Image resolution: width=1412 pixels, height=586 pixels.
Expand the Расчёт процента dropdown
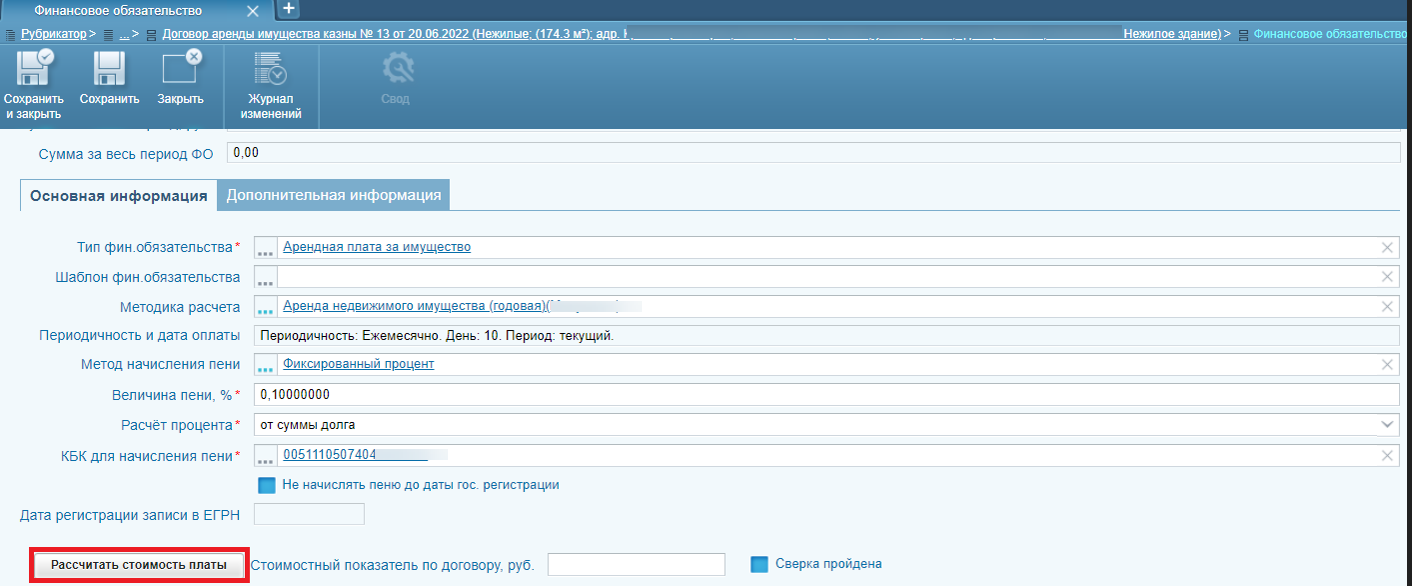(1387, 425)
